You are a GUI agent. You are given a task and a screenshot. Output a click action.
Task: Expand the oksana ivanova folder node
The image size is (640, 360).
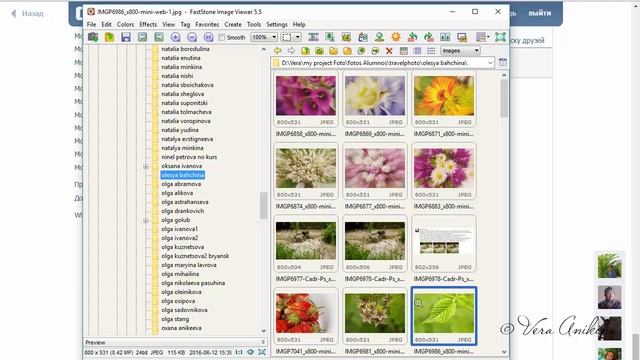(146, 167)
